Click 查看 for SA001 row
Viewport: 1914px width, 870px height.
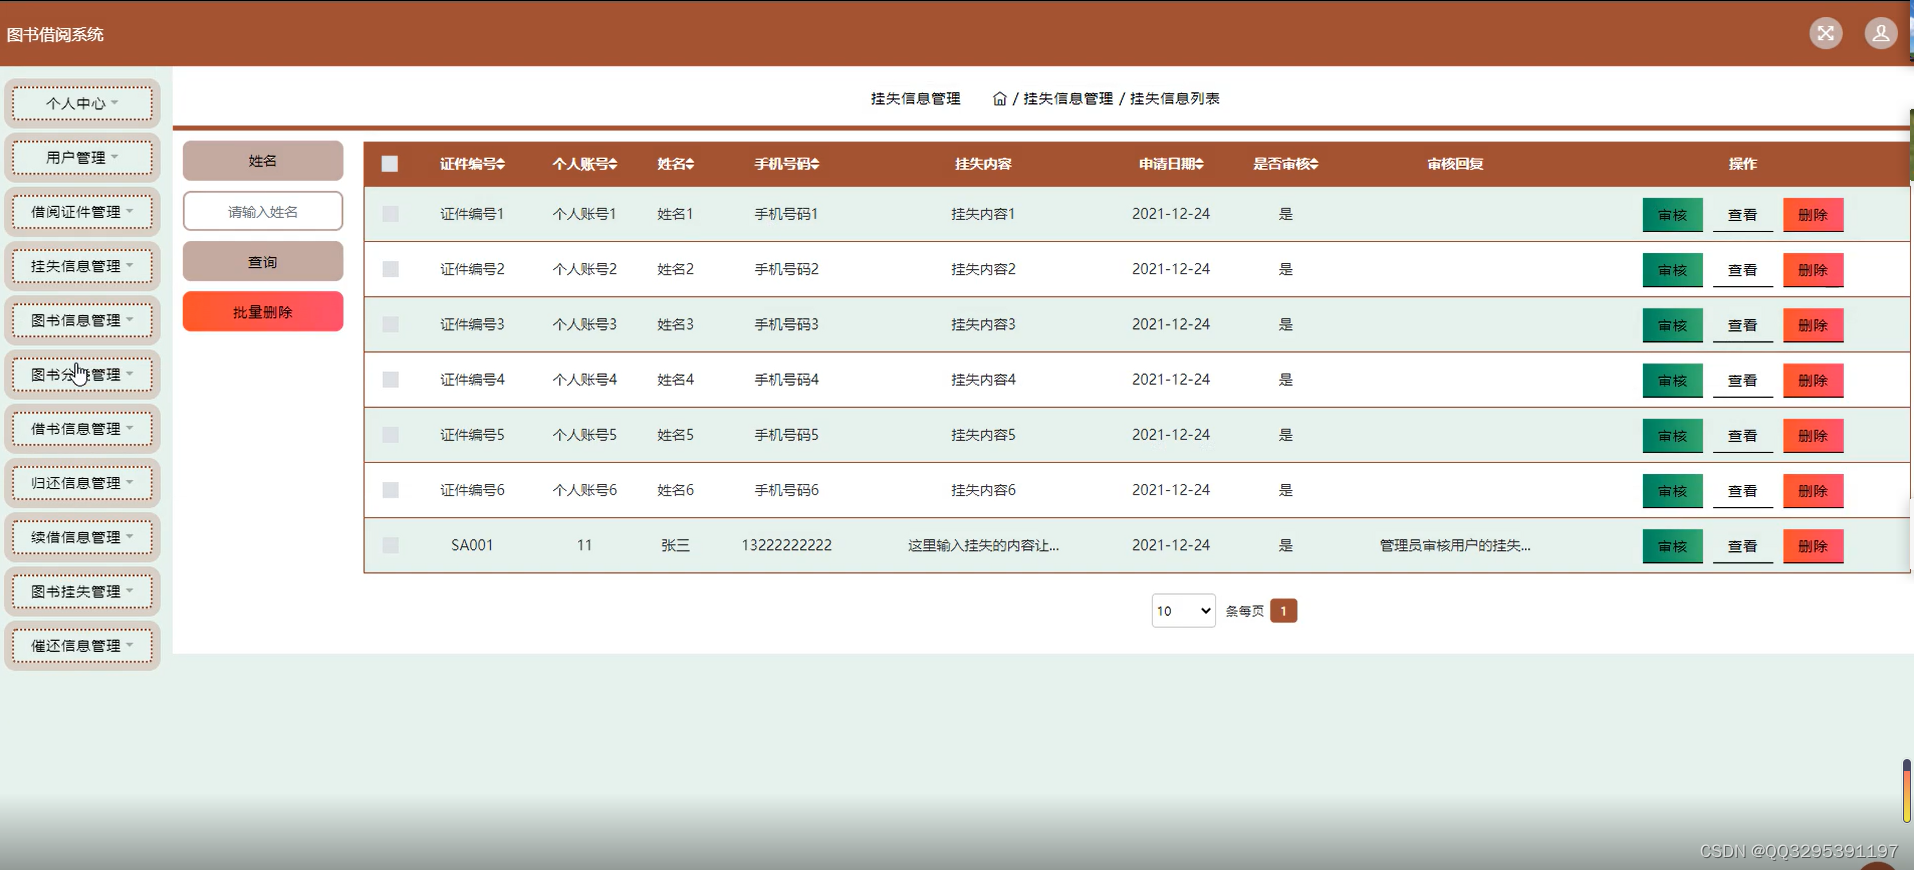click(x=1742, y=546)
